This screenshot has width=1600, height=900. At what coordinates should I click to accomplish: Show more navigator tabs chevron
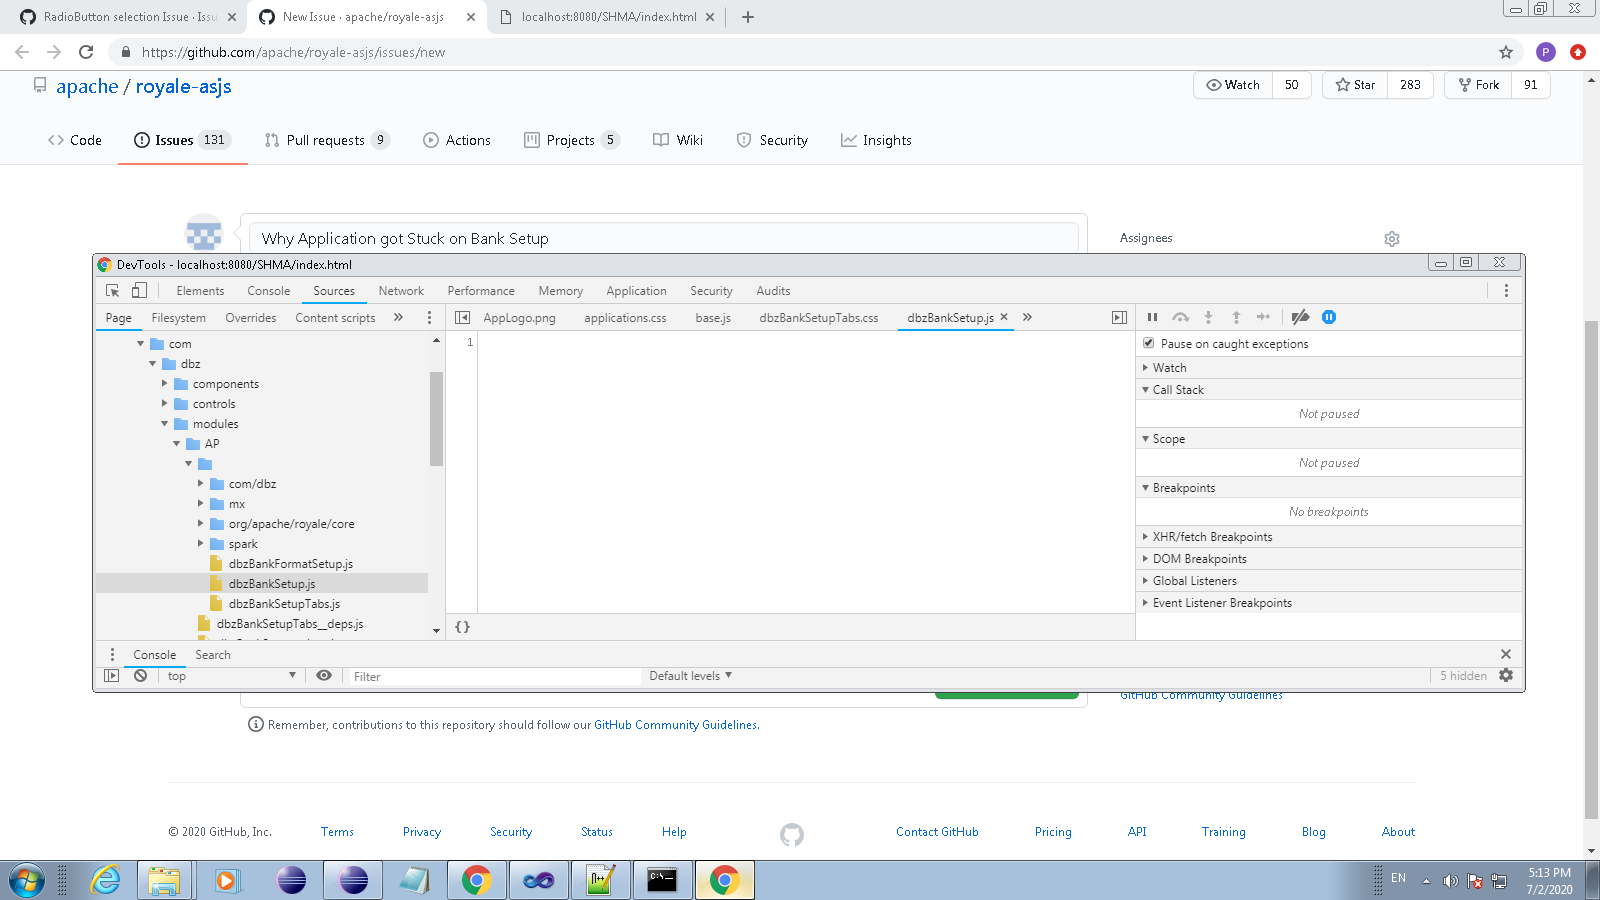tap(398, 318)
